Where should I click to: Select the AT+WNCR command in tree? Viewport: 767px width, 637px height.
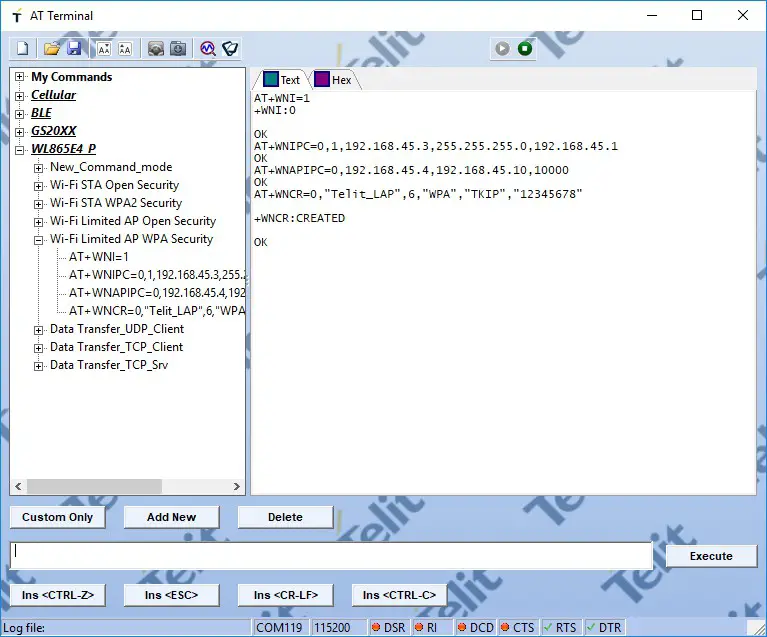157,311
